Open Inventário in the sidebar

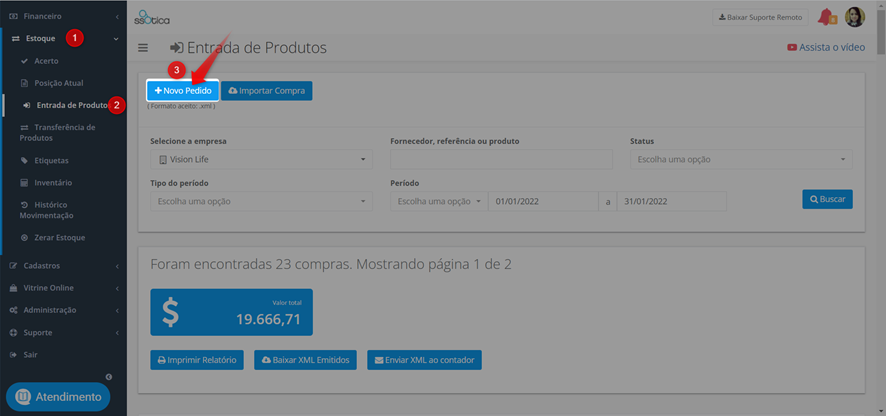coord(53,183)
